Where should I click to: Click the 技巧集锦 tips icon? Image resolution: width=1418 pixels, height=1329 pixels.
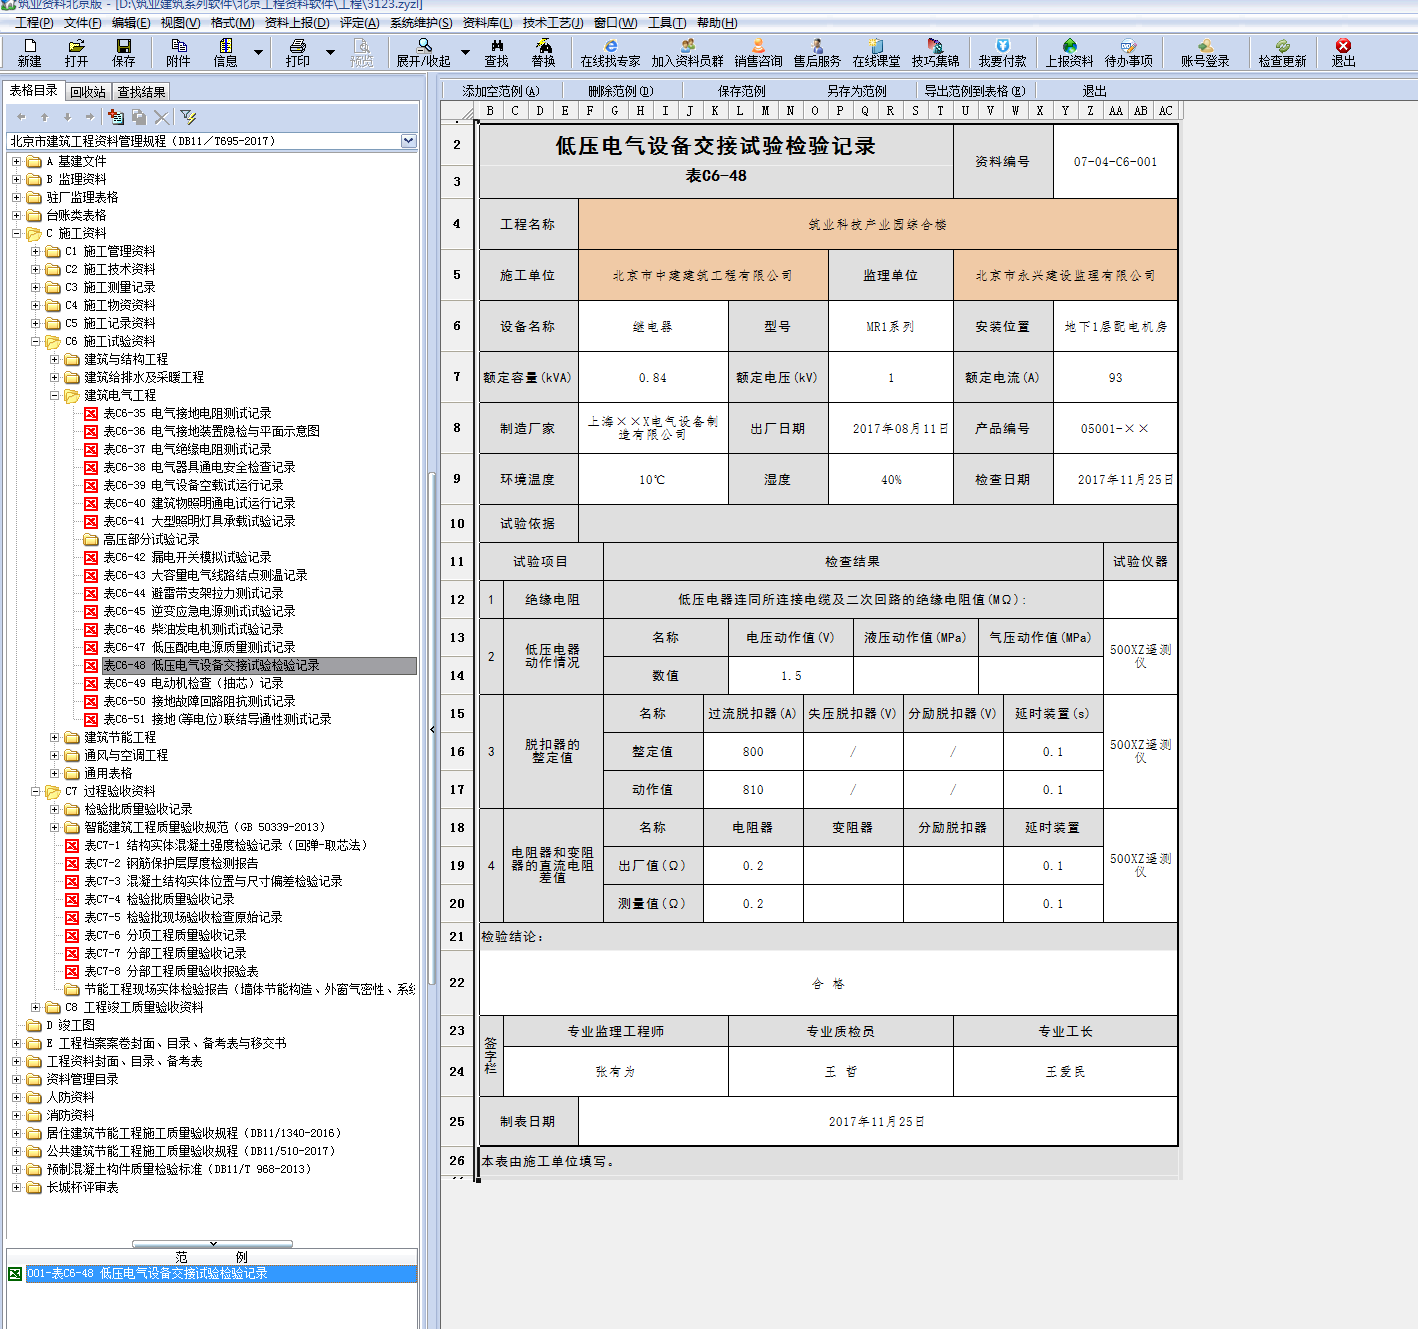935,46
